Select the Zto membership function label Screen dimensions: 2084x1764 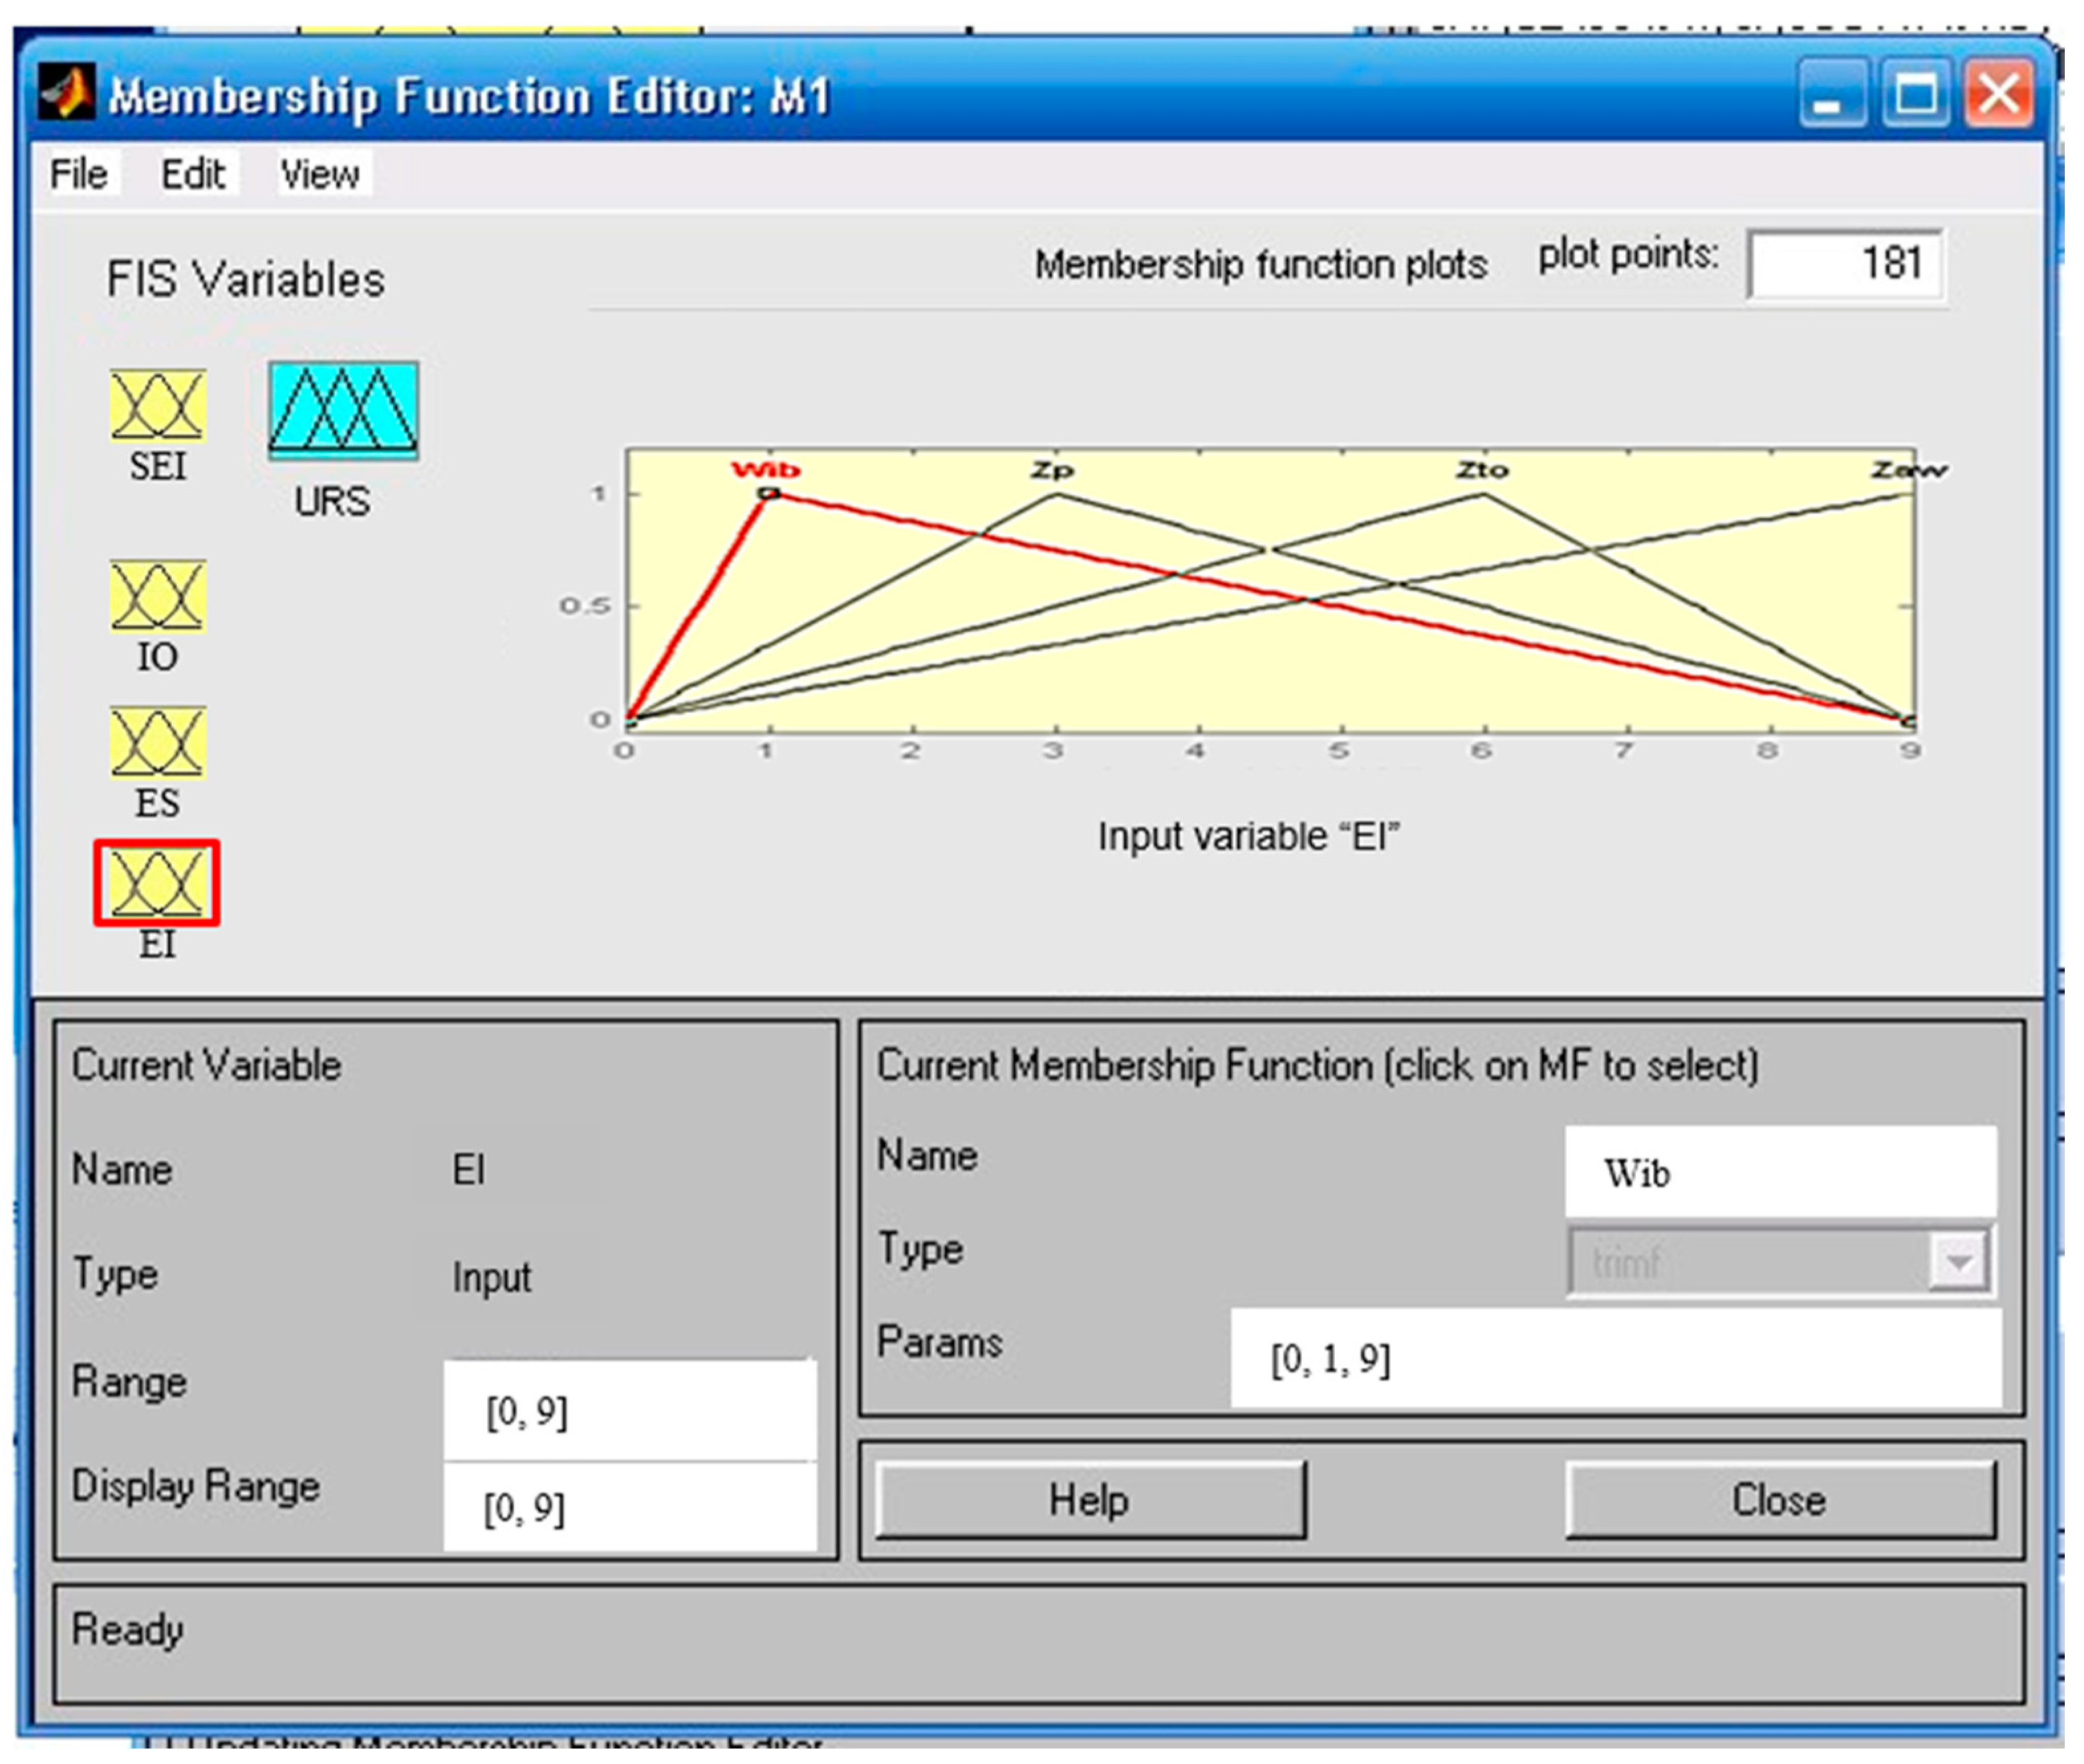pyautogui.click(x=1482, y=469)
